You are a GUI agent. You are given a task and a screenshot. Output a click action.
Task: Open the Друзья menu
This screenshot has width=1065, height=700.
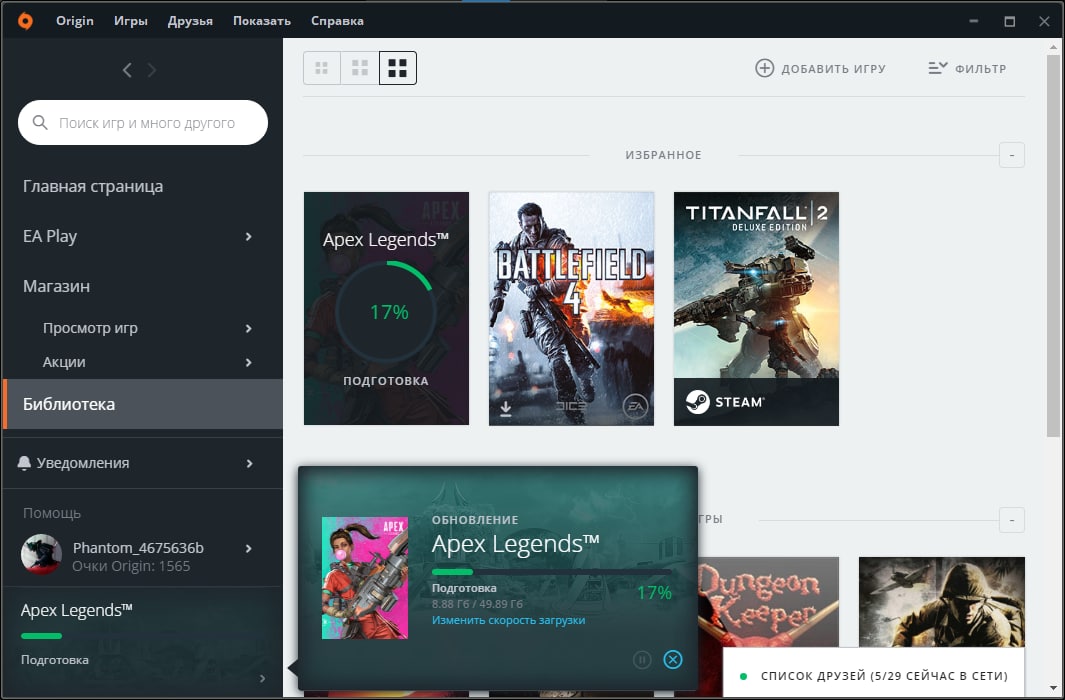click(190, 21)
